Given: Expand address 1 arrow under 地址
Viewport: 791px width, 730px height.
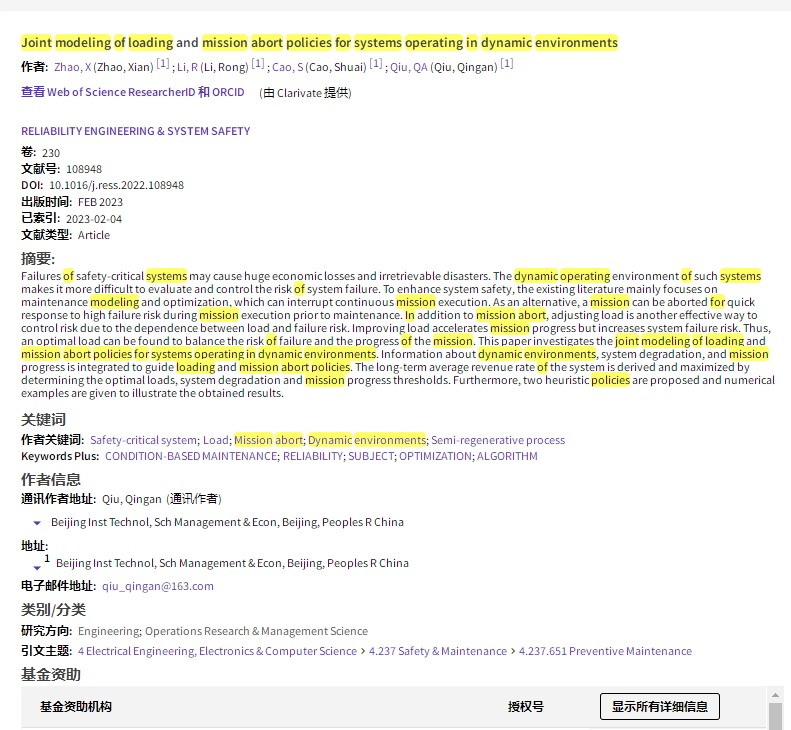Looking at the screenshot, I should [x=37, y=568].
